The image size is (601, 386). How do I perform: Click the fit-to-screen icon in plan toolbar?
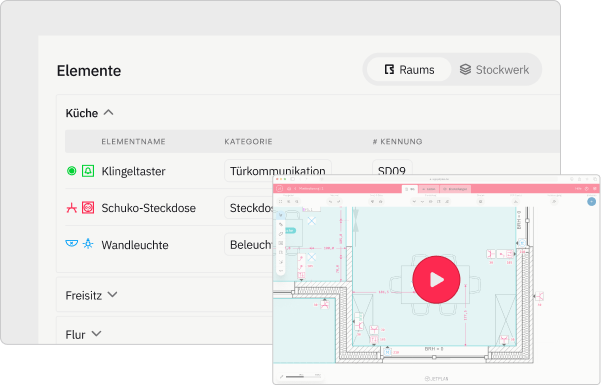pyautogui.click(x=281, y=202)
